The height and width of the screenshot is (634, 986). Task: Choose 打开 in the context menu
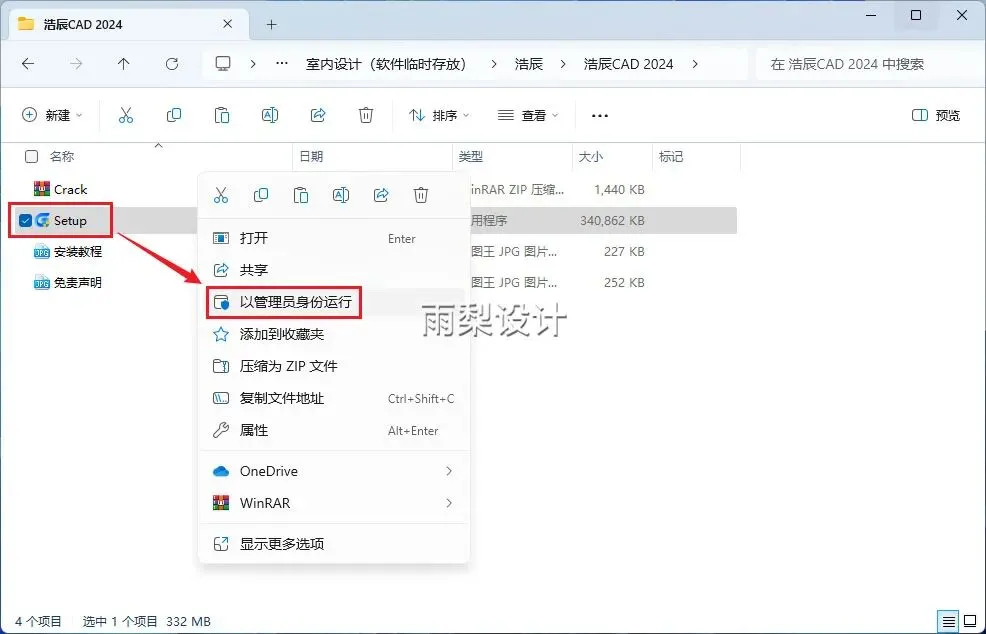pyautogui.click(x=333, y=238)
